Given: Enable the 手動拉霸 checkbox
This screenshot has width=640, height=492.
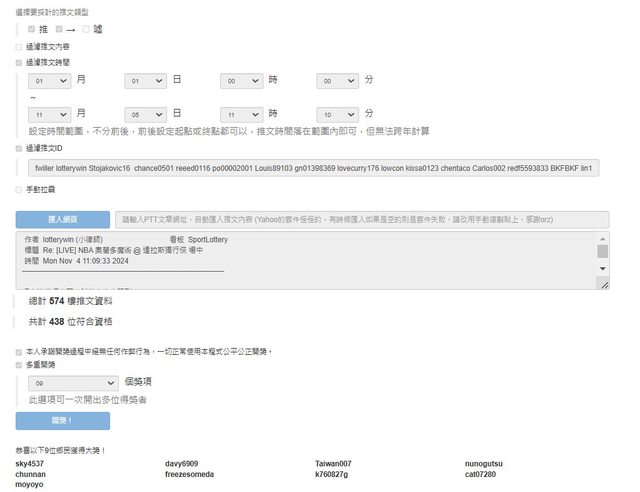Looking at the screenshot, I should (19, 189).
